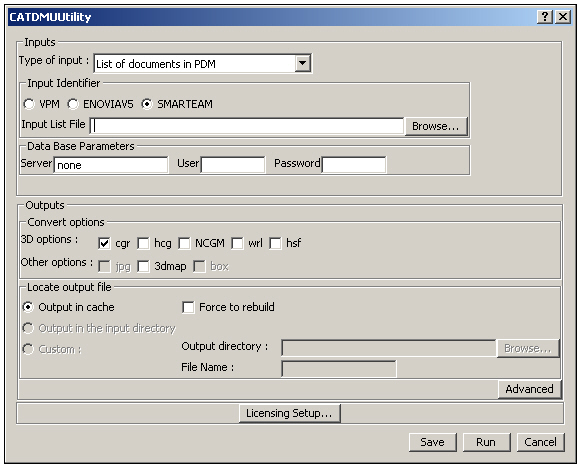Click the help question mark button
Screen dimensions: 579x466
(x=545, y=17)
